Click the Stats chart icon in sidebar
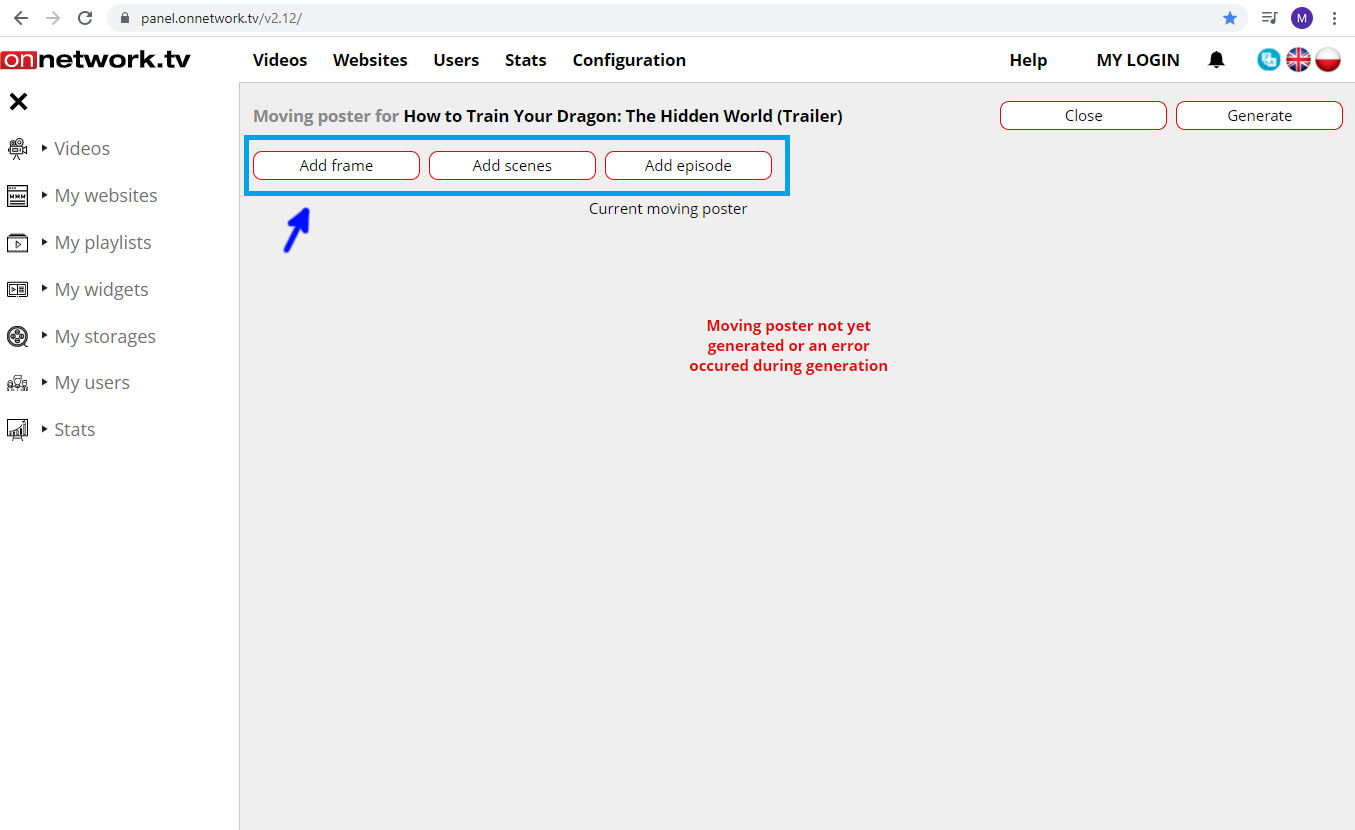 [17, 430]
